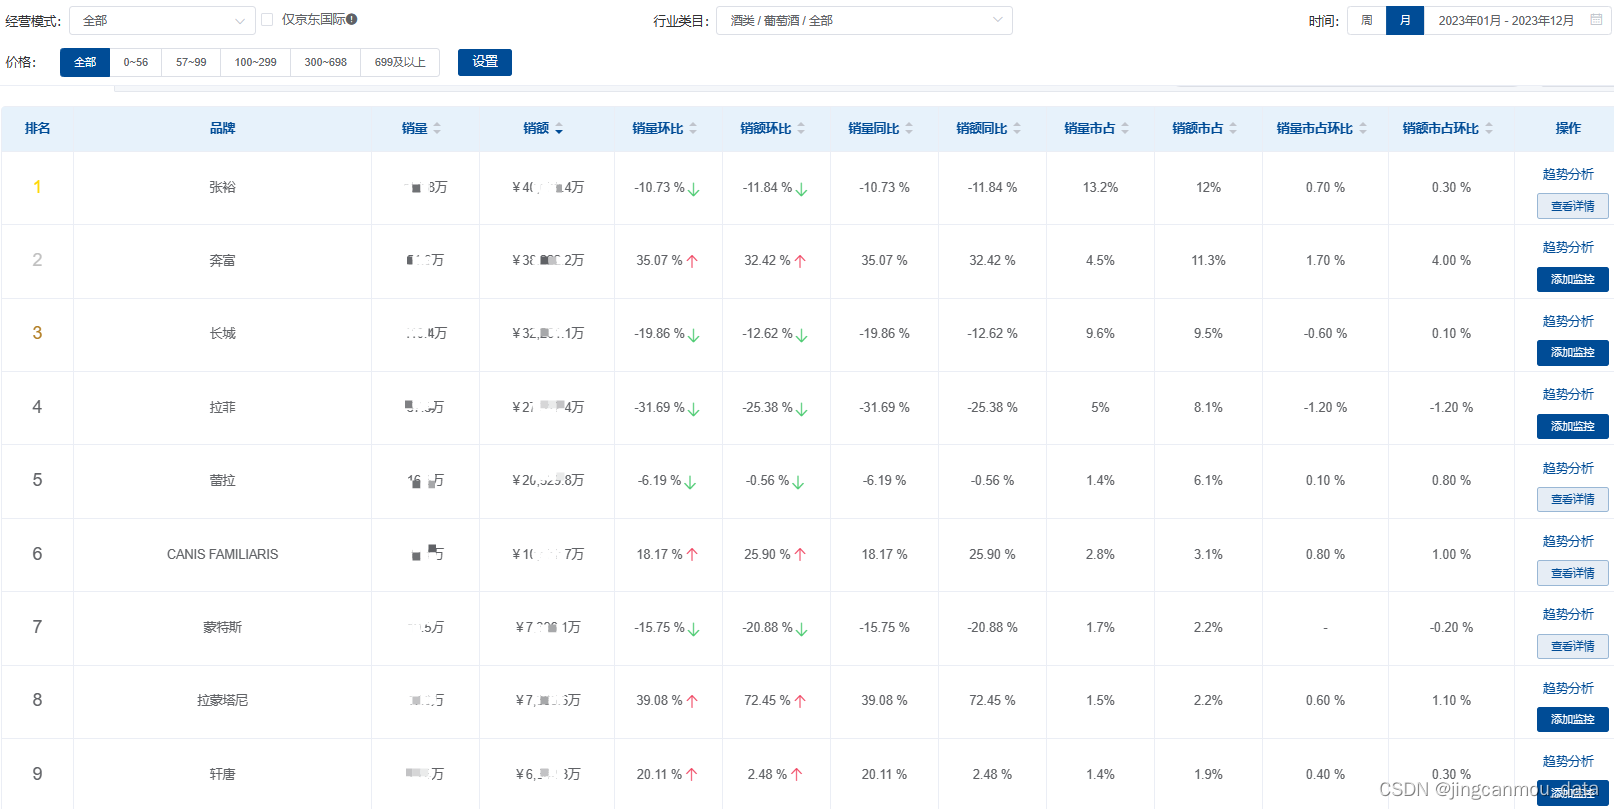Click the date range 2023年01月 - 2023年12月 field
This screenshot has width=1614, height=809.
coord(1518,20)
